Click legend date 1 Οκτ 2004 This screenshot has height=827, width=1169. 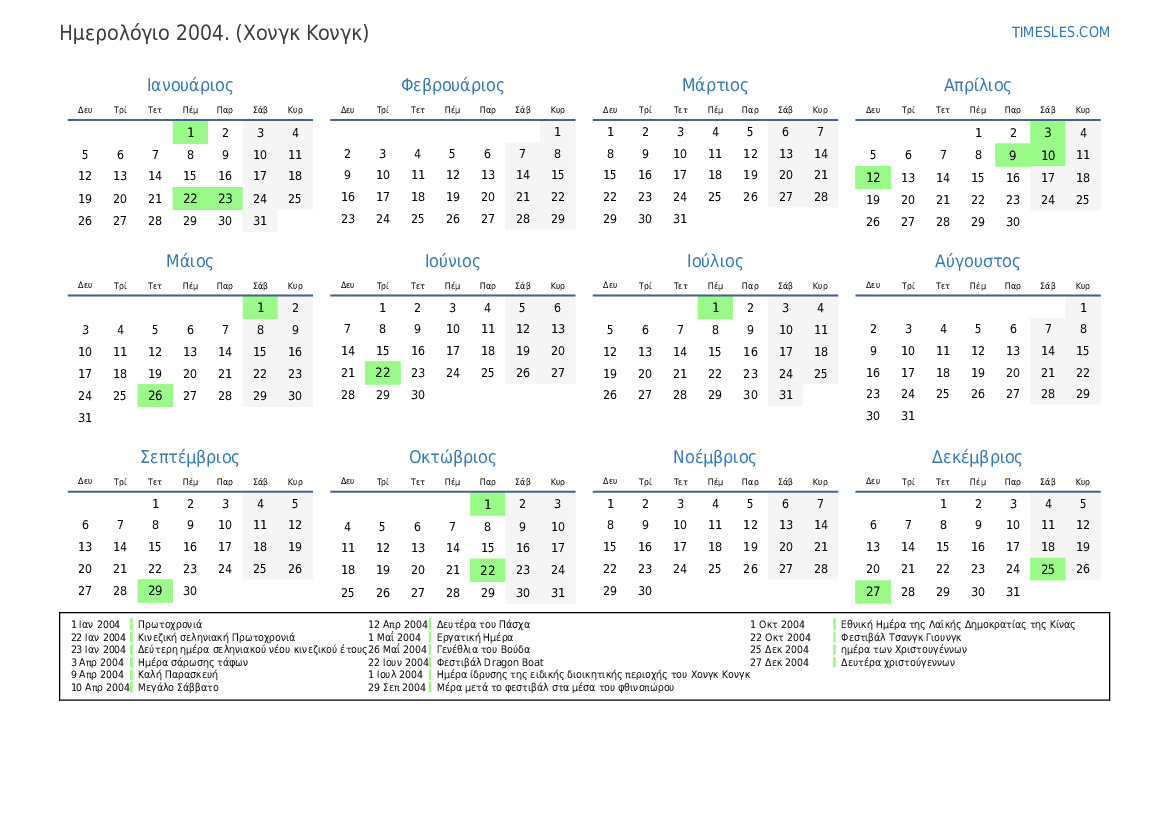click(x=777, y=624)
